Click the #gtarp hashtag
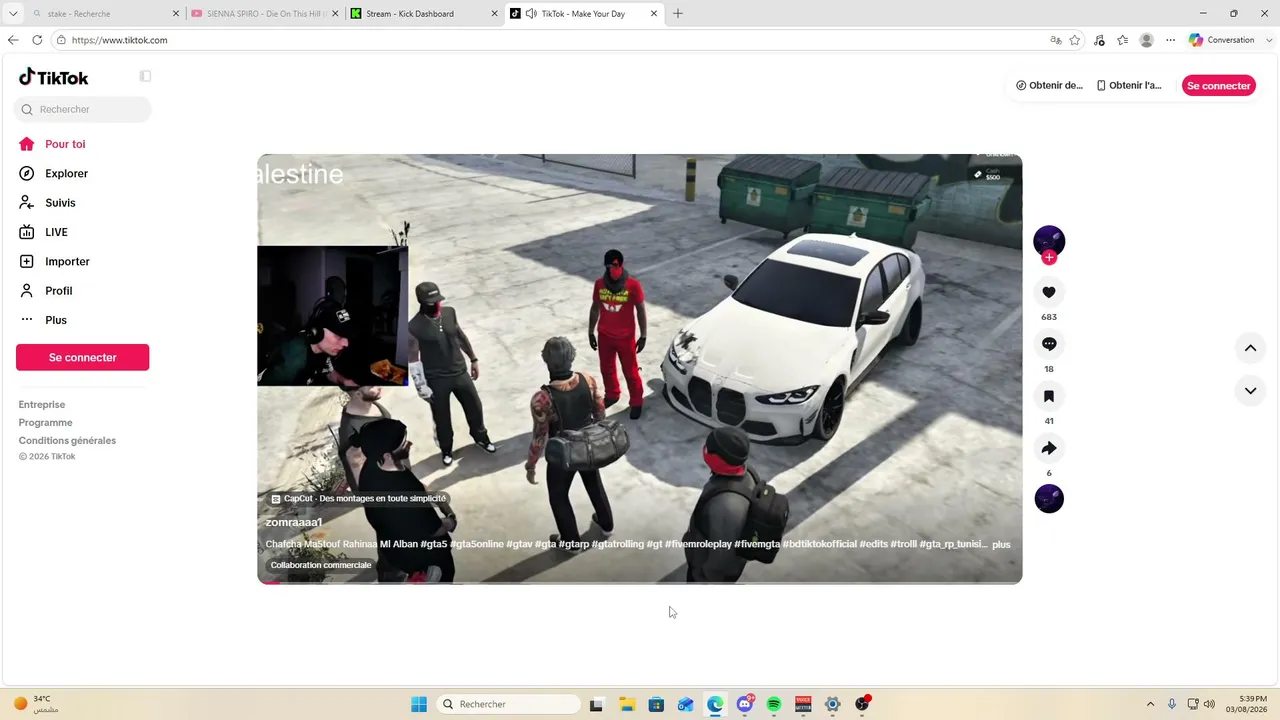Screen dimensions: 1280x720 [x=574, y=544]
